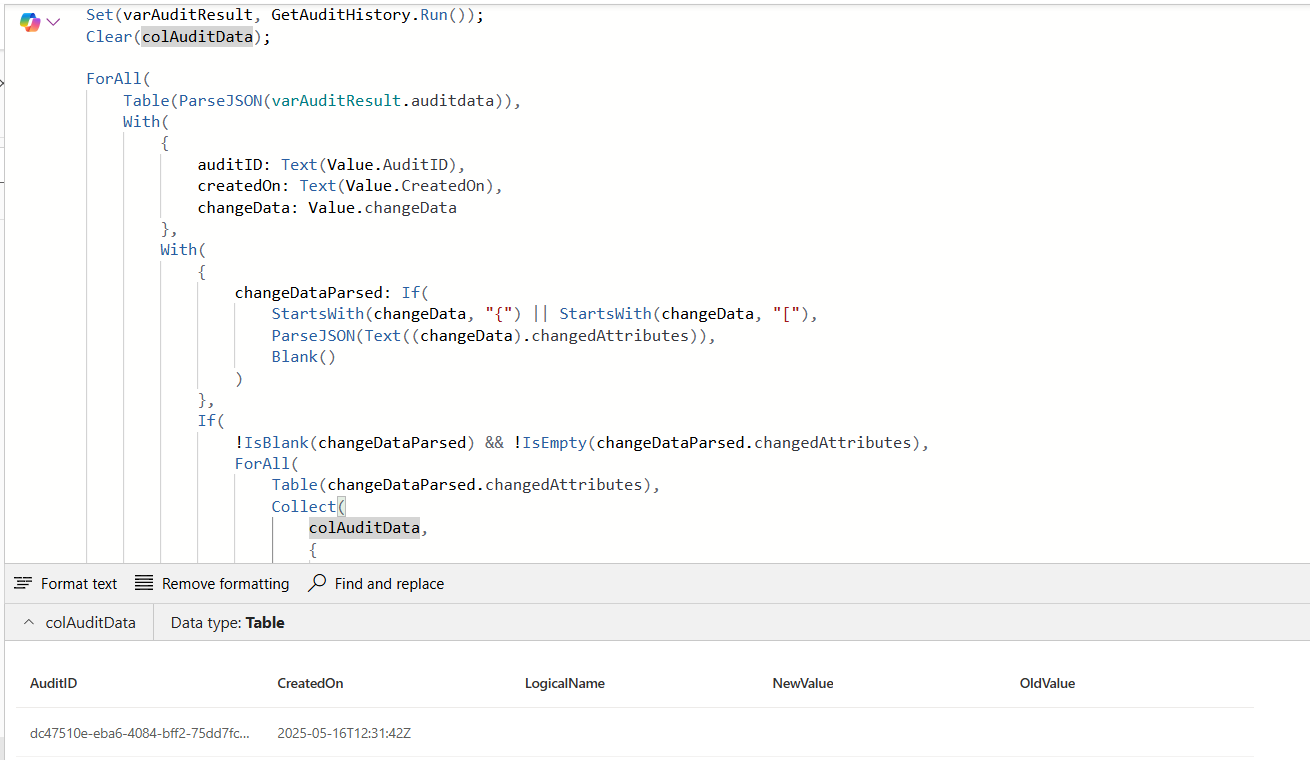Click Table(ParseJSON(varAuditResult.auditdata)) line
The image size is (1310, 760).
tap(323, 101)
